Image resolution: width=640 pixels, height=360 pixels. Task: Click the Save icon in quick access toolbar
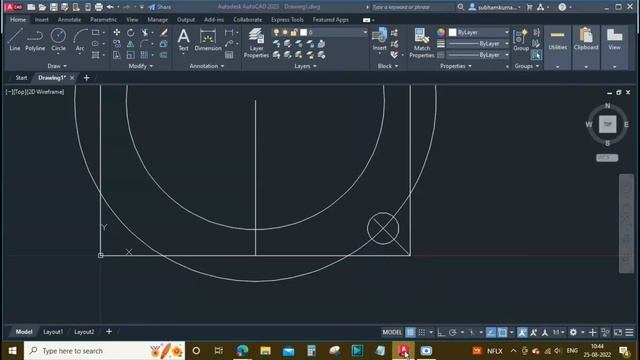coord(53,7)
